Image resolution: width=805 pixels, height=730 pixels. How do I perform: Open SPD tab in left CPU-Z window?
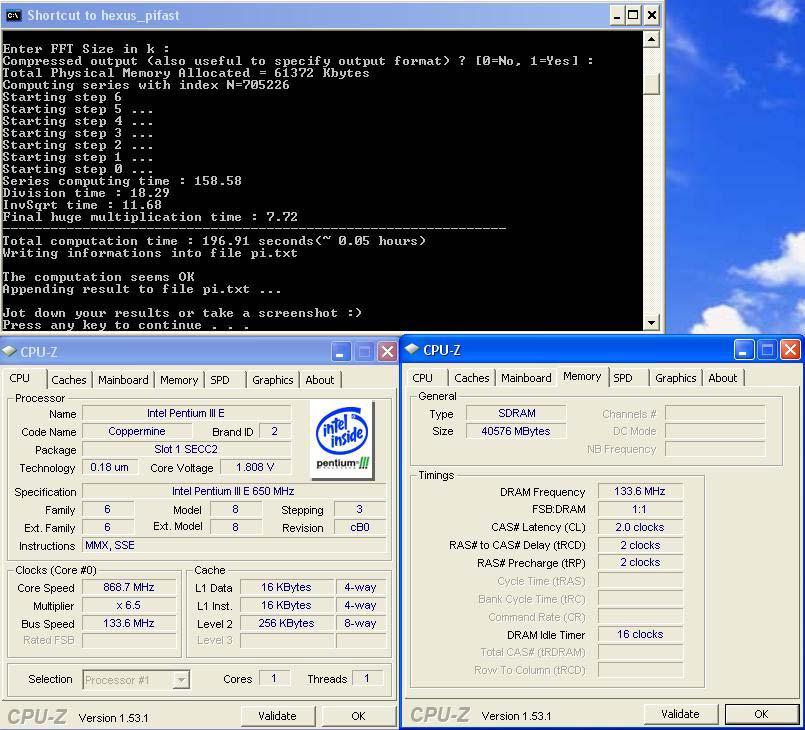pos(220,380)
